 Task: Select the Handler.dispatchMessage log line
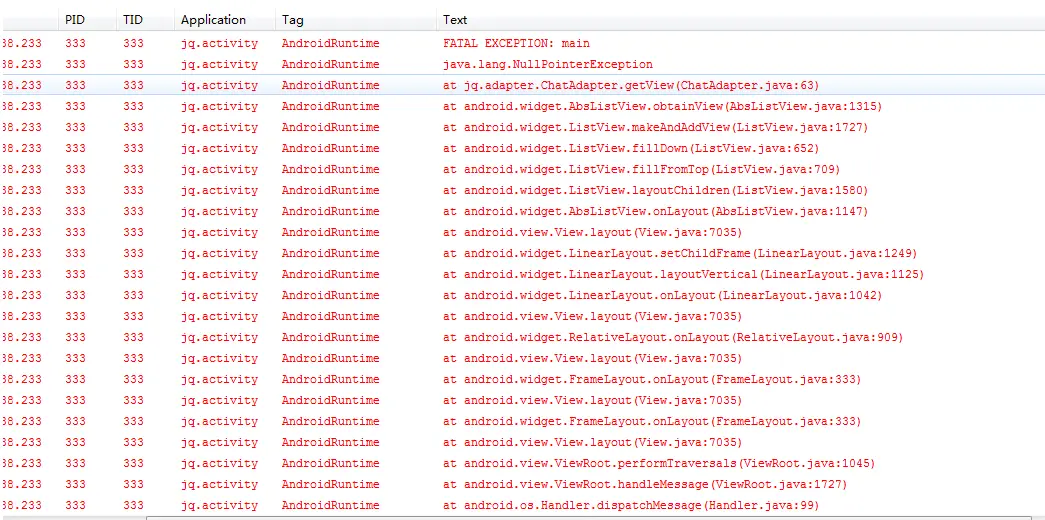pyautogui.click(x=522, y=505)
